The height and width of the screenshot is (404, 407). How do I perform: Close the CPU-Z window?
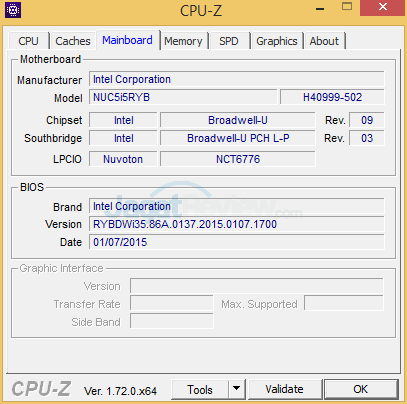tap(383, 7)
